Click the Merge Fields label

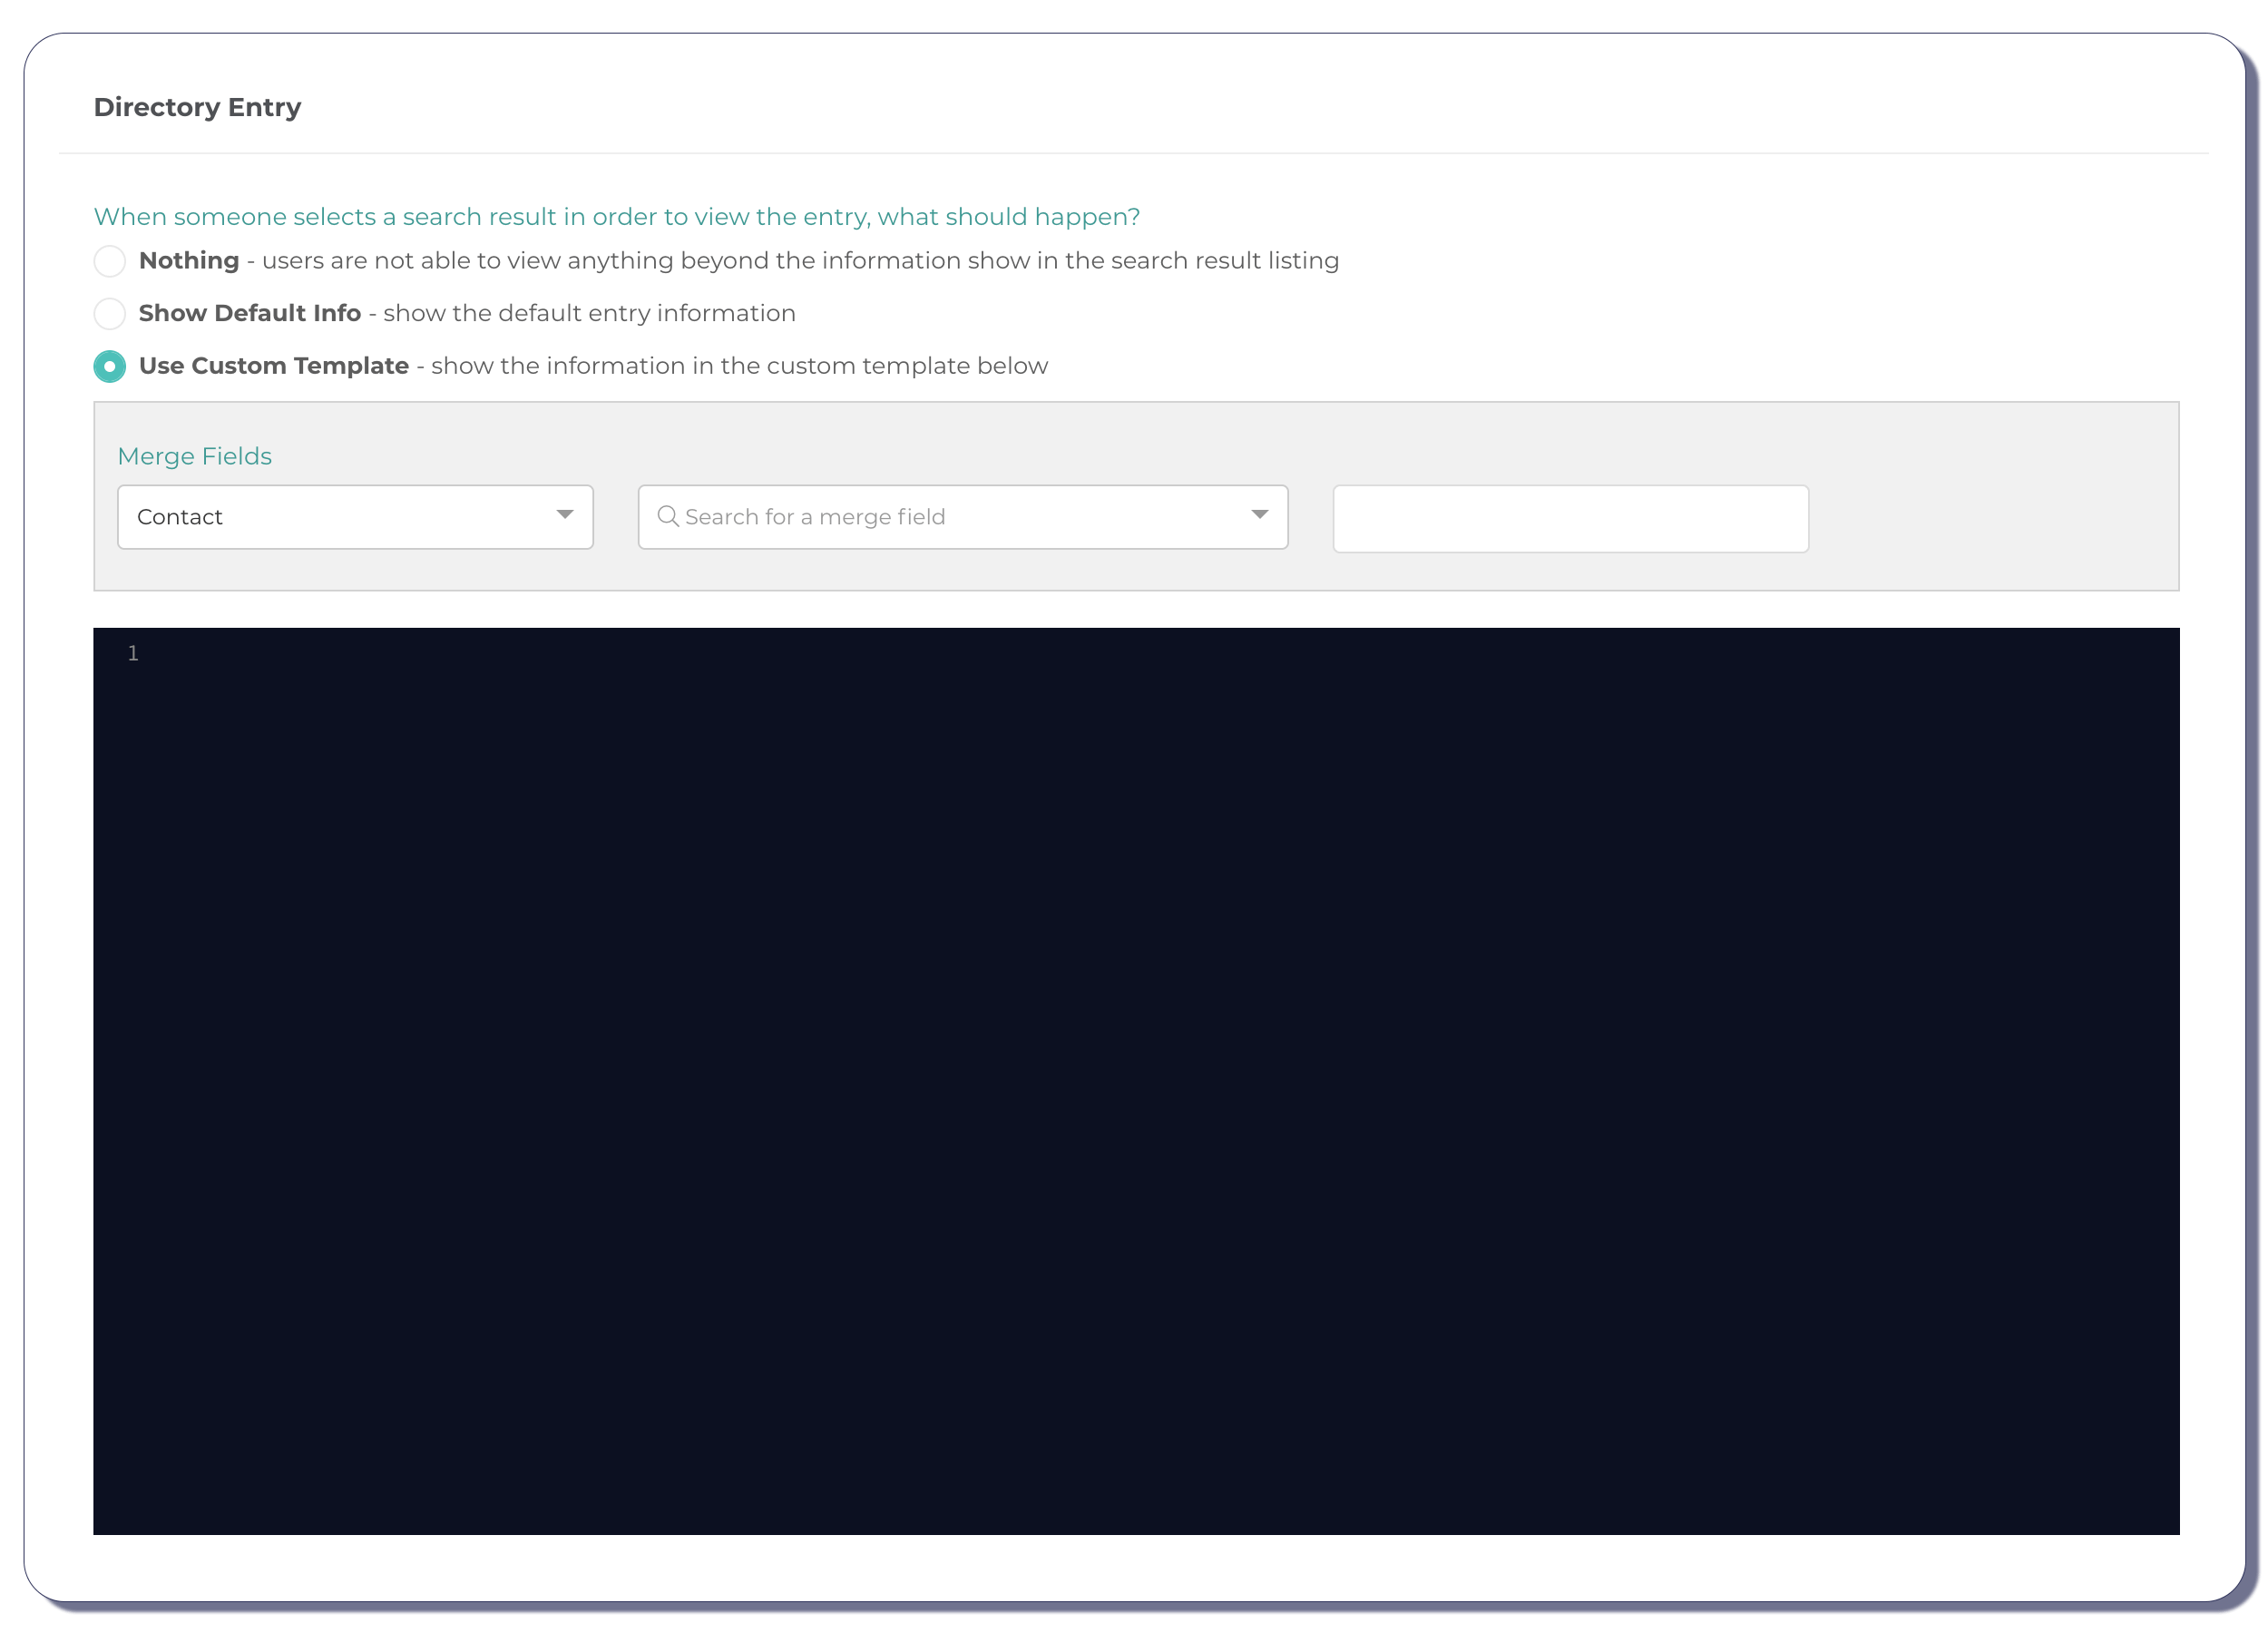tap(195, 456)
